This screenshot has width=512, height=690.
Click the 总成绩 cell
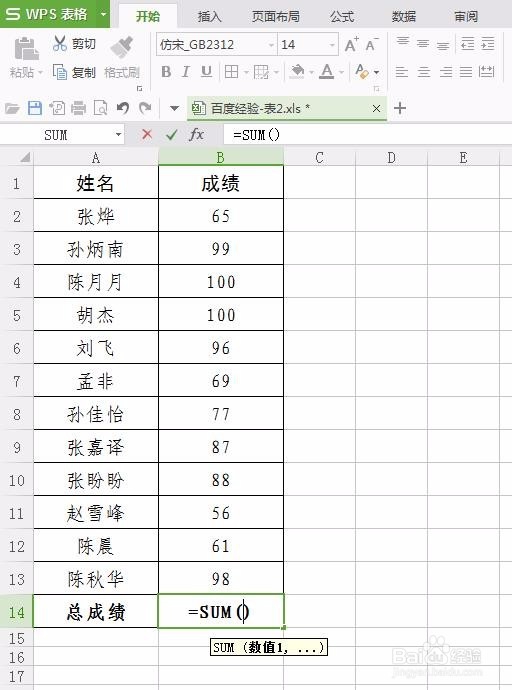[96, 611]
